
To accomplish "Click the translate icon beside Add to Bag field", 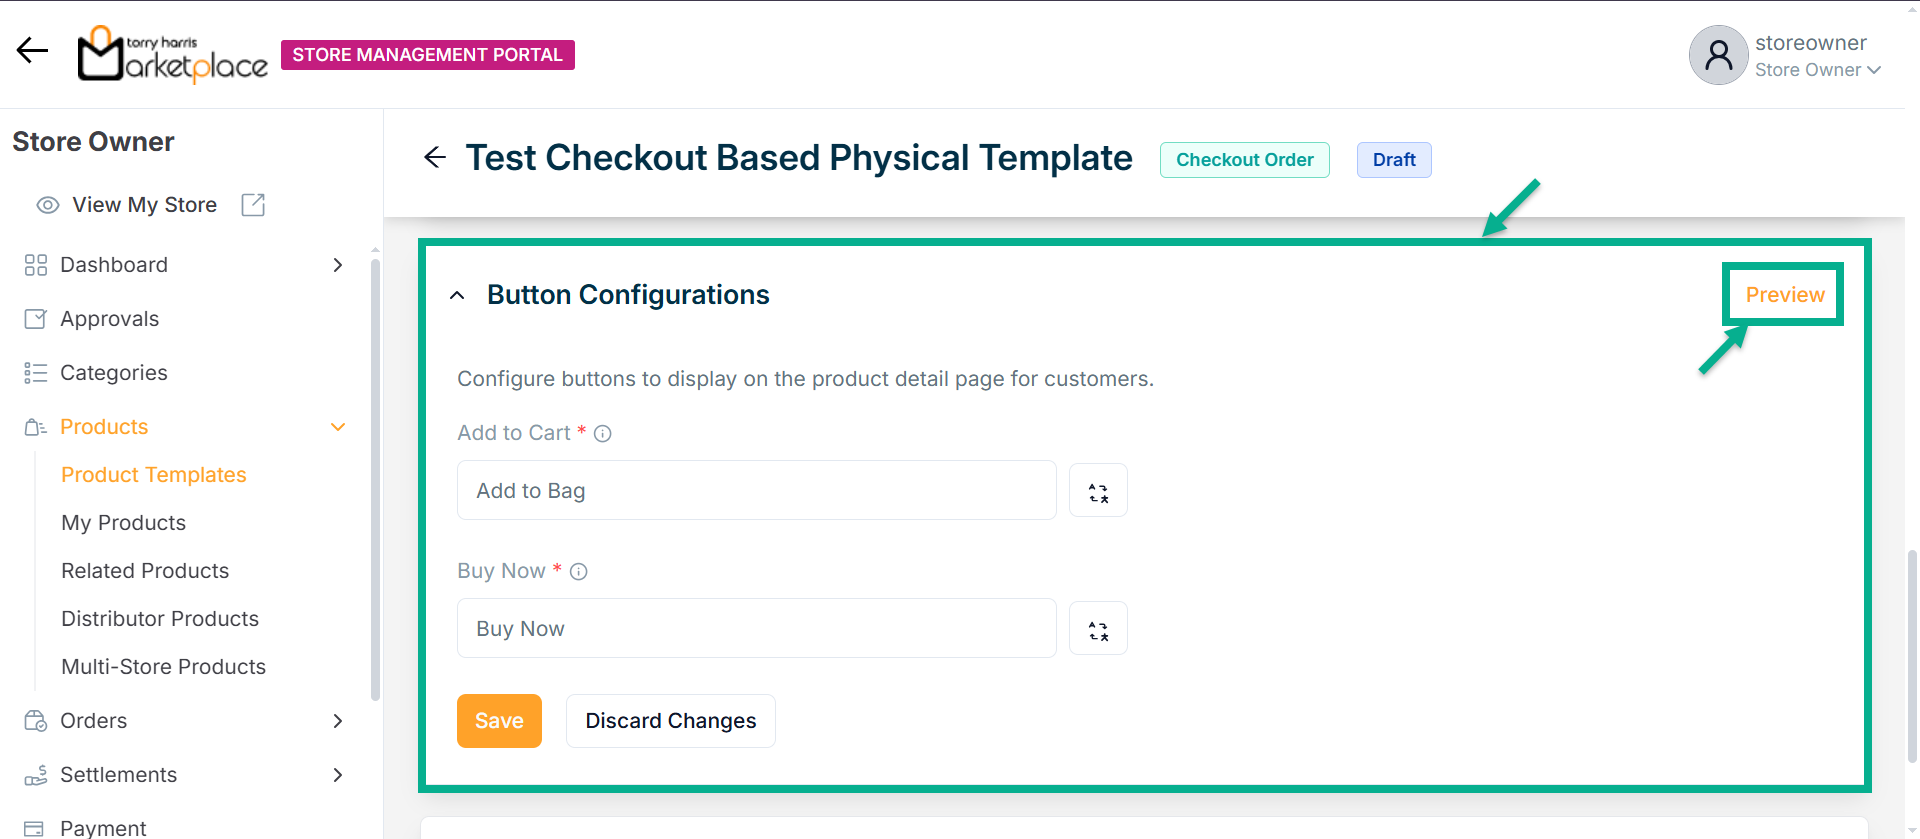I will pos(1098,491).
